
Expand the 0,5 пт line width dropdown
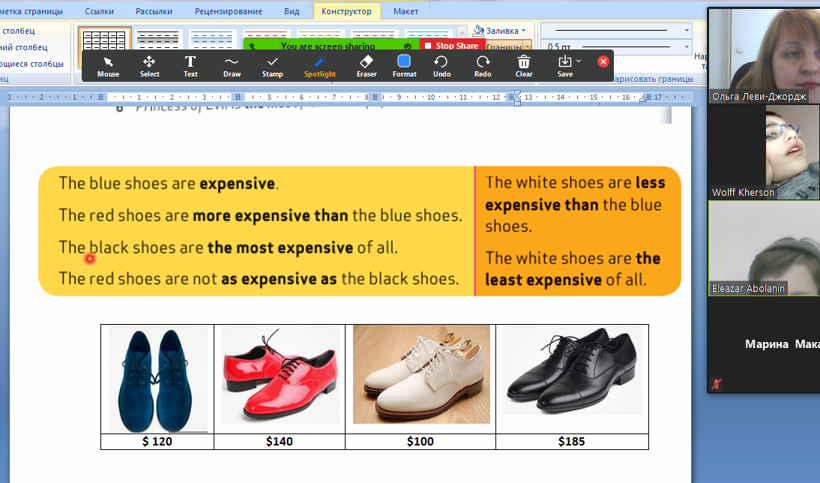point(687,46)
